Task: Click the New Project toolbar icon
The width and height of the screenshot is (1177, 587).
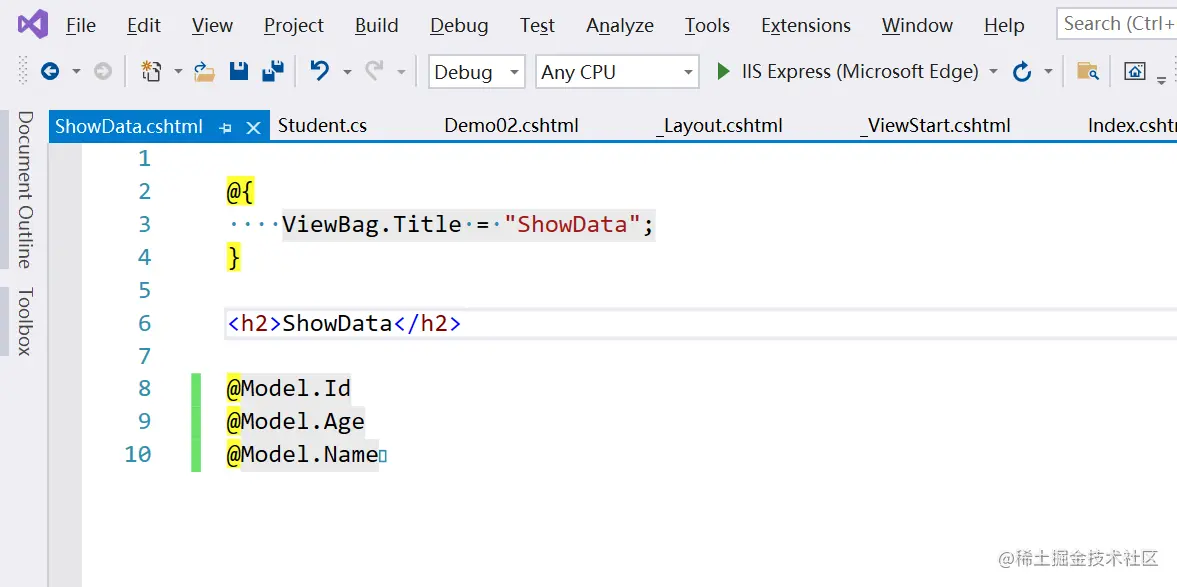Action: click(x=152, y=72)
